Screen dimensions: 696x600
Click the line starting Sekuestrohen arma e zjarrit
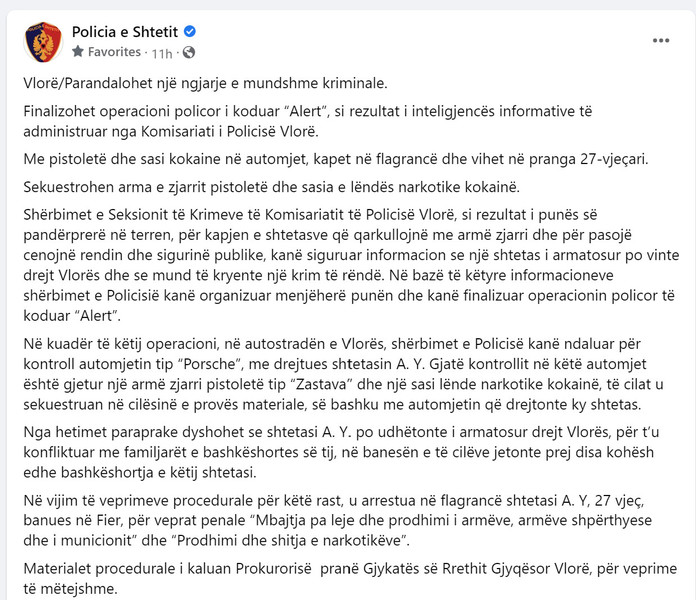(x=271, y=187)
